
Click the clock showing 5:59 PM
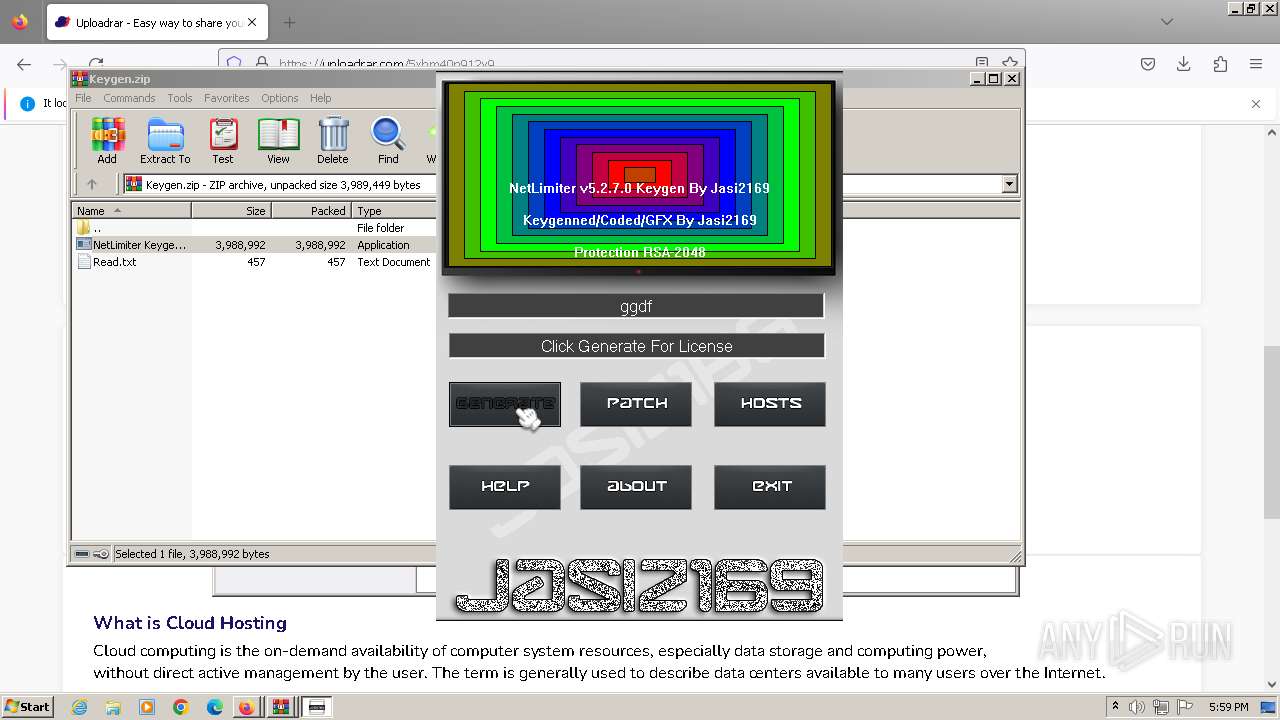click(x=1228, y=707)
